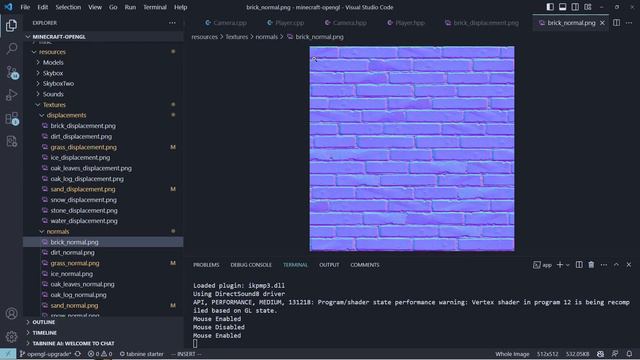Open the Accounts icon in activity bar
The height and width of the screenshot is (360, 640).
tap(11, 313)
